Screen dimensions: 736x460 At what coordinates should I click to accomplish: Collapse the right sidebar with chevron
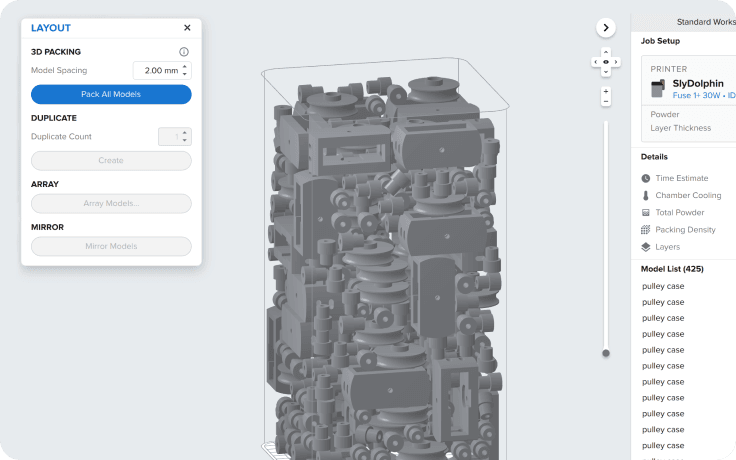[x=606, y=28]
